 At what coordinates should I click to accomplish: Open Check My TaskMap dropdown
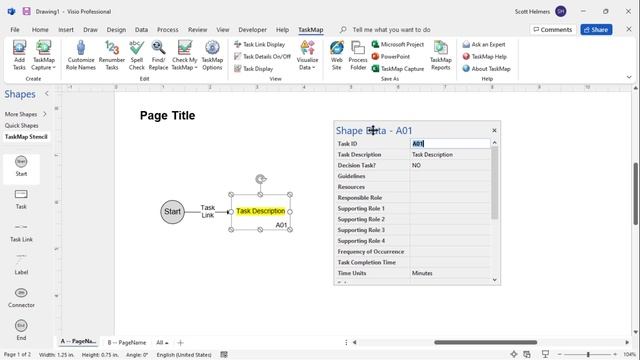click(184, 55)
